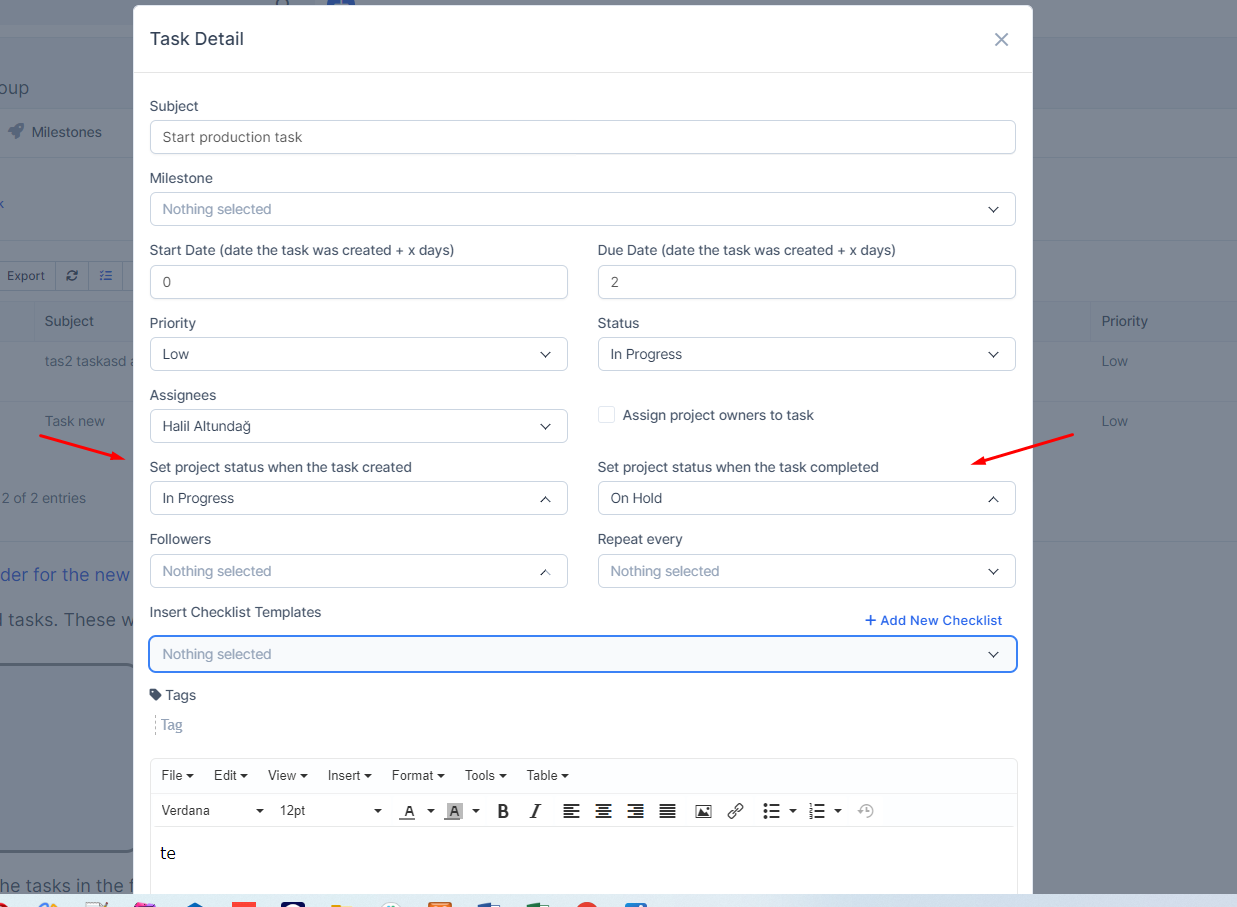The height and width of the screenshot is (907, 1237).
Task: Click the Tags label icon
Action: pos(158,694)
